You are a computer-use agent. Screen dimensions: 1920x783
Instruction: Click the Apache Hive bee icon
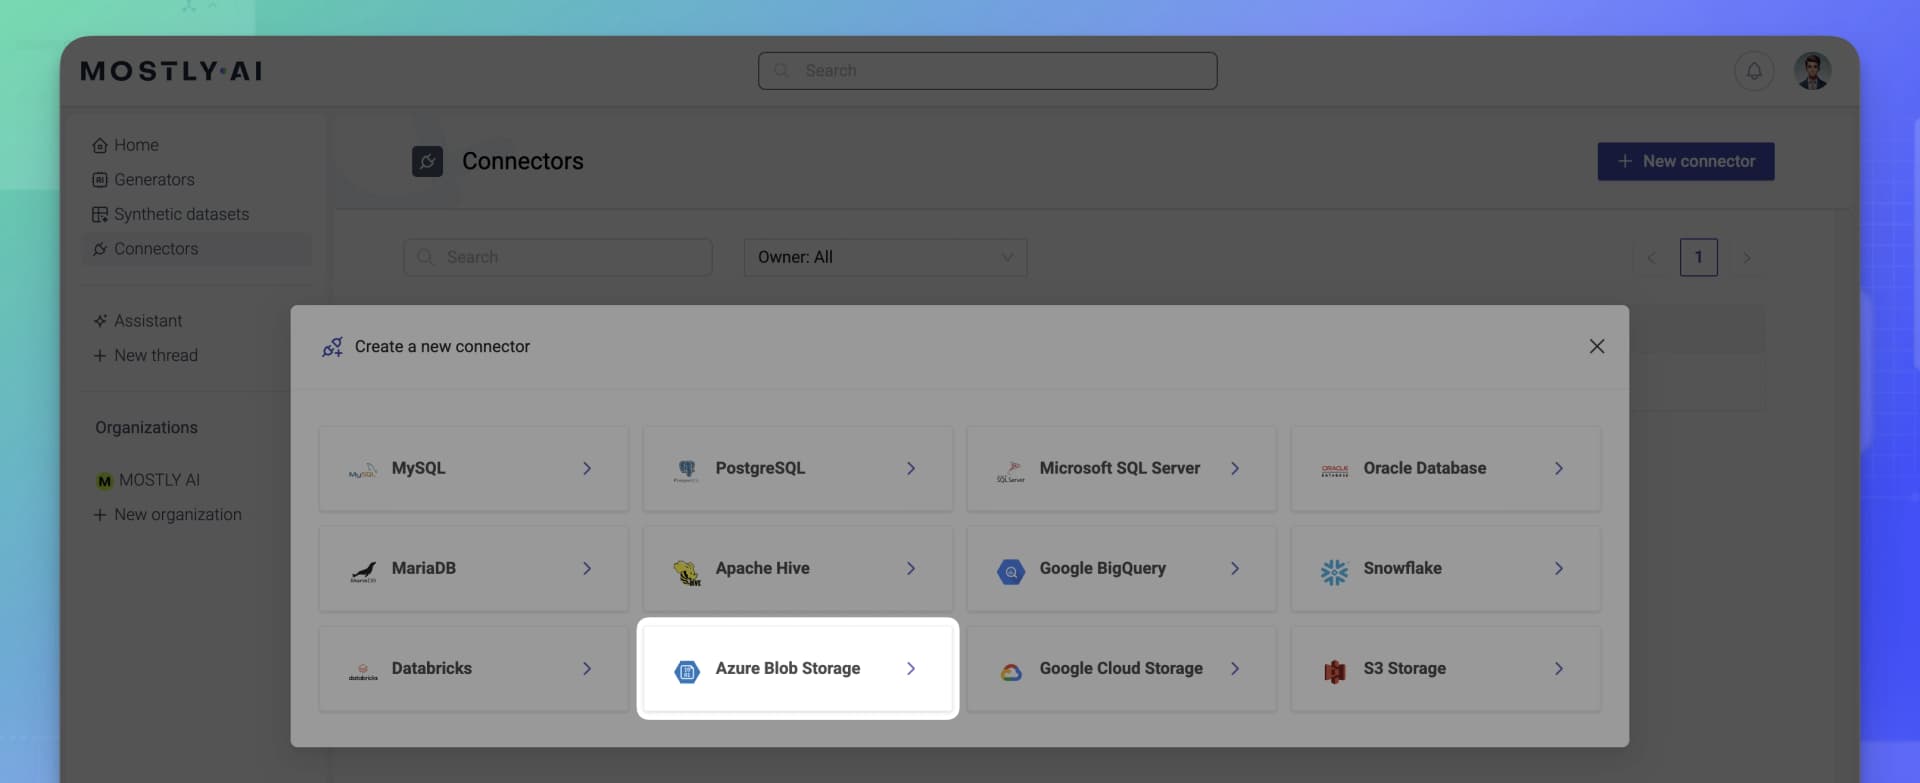[x=687, y=572]
